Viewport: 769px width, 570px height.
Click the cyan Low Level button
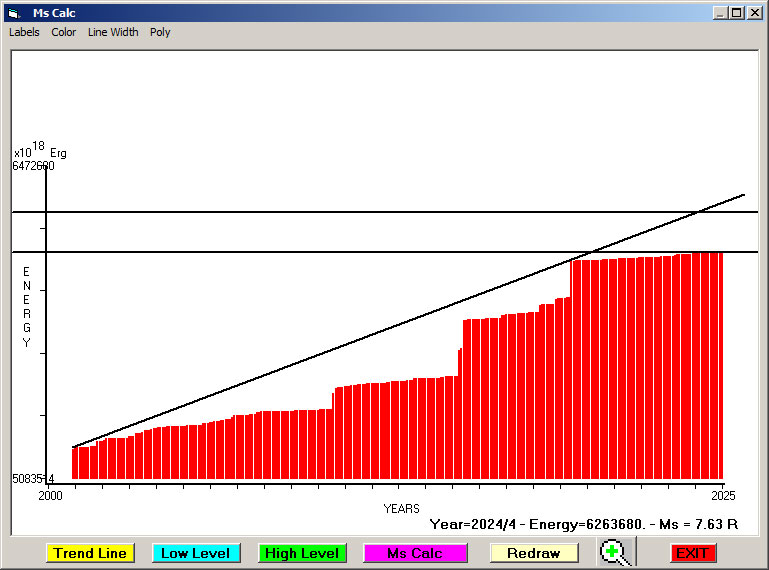coord(195,553)
